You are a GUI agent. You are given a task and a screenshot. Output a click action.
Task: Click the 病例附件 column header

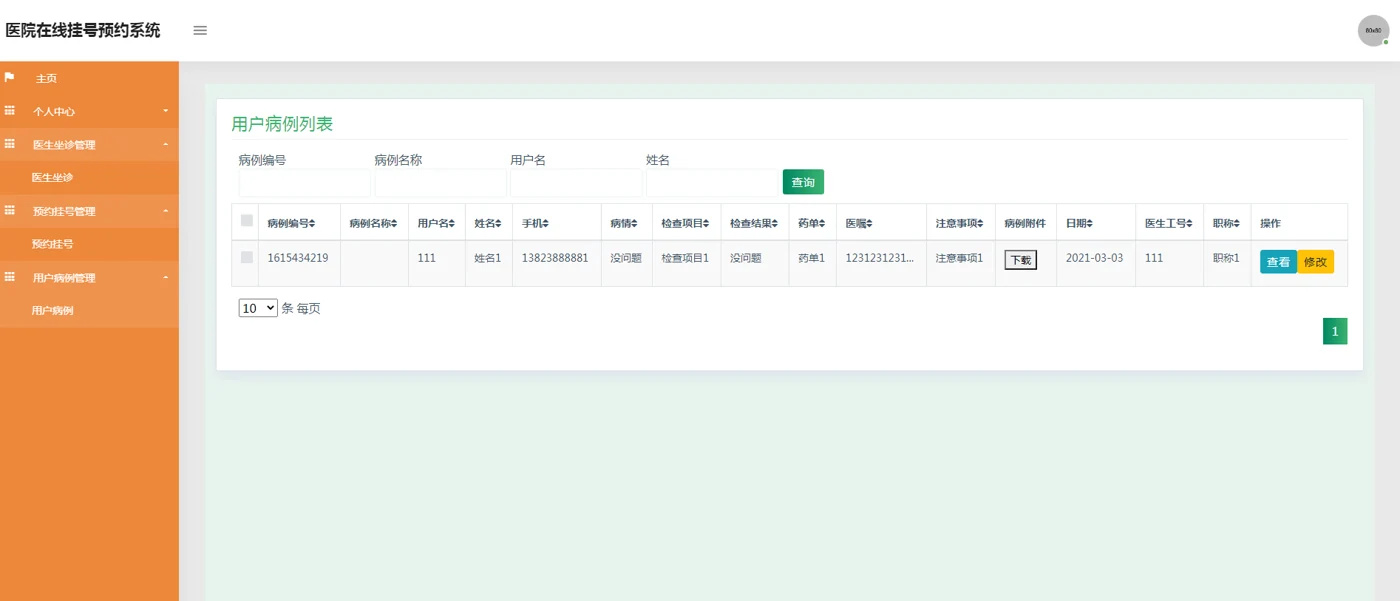coord(1025,224)
